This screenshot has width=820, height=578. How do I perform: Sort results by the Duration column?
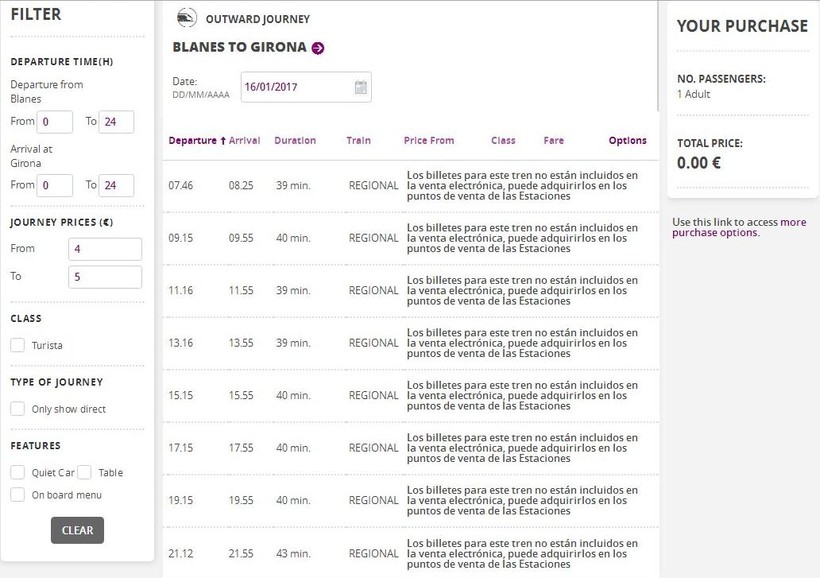tap(295, 141)
